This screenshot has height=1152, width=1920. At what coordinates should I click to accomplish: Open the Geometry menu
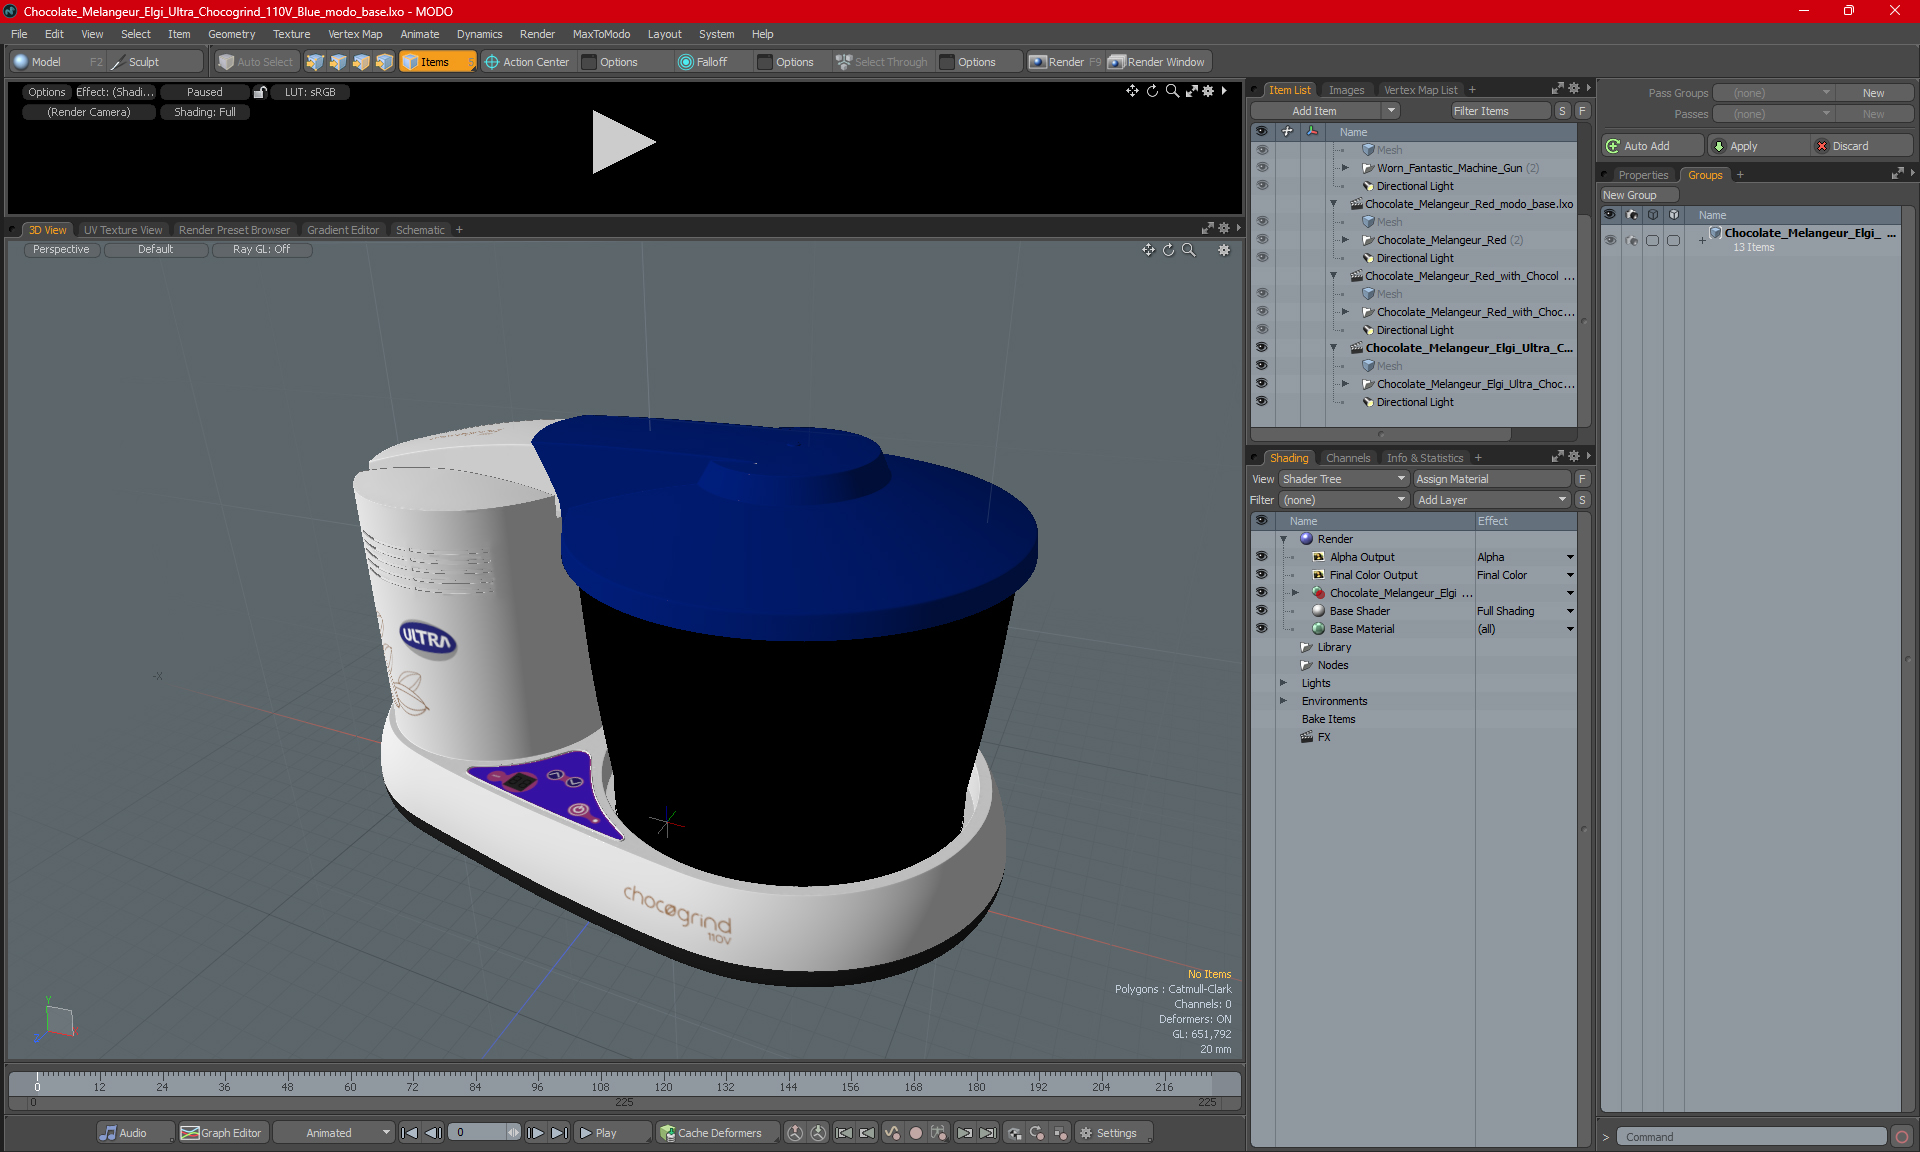[231, 34]
